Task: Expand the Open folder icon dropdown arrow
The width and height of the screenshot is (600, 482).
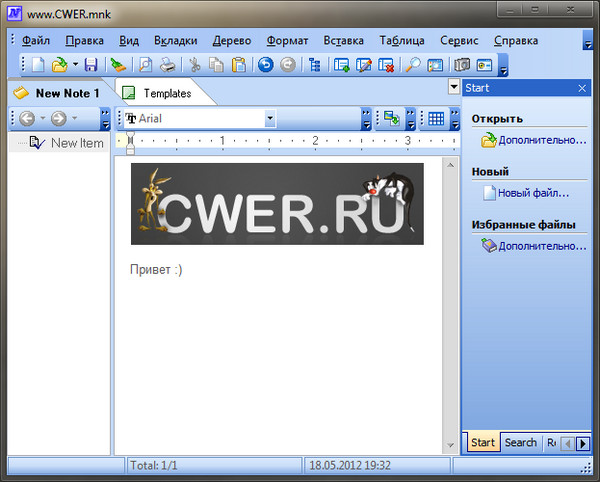Action: pos(75,65)
